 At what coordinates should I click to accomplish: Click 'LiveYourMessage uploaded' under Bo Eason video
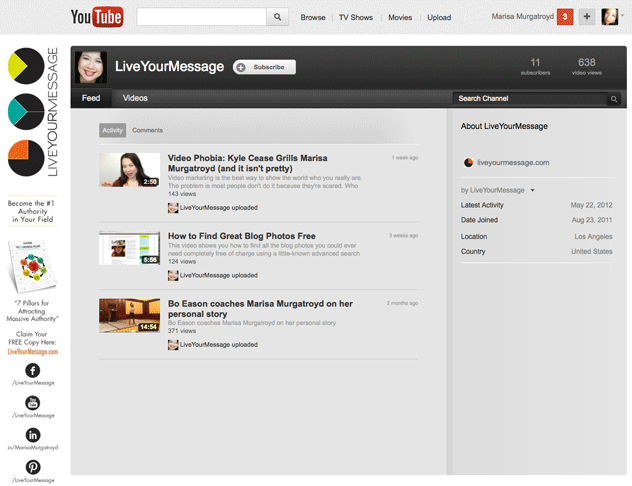pos(219,345)
